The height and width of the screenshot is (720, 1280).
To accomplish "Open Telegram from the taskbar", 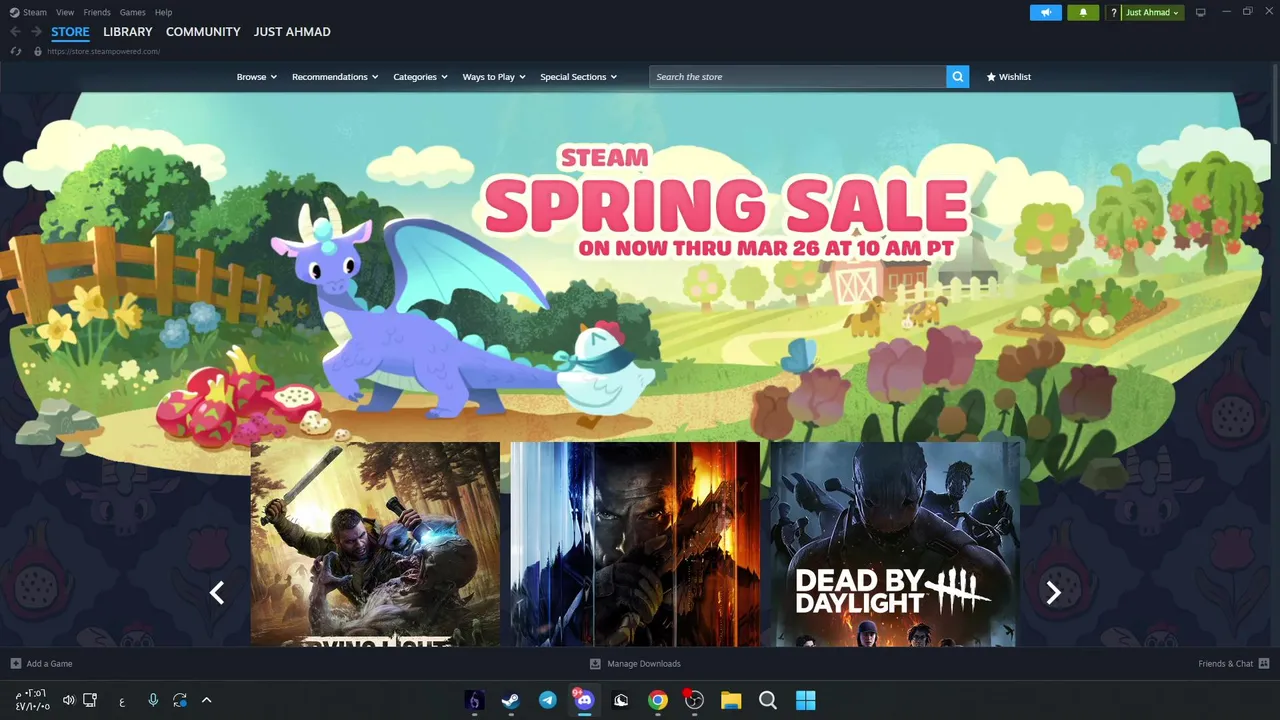I will pyautogui.click(x=547, y=700).
